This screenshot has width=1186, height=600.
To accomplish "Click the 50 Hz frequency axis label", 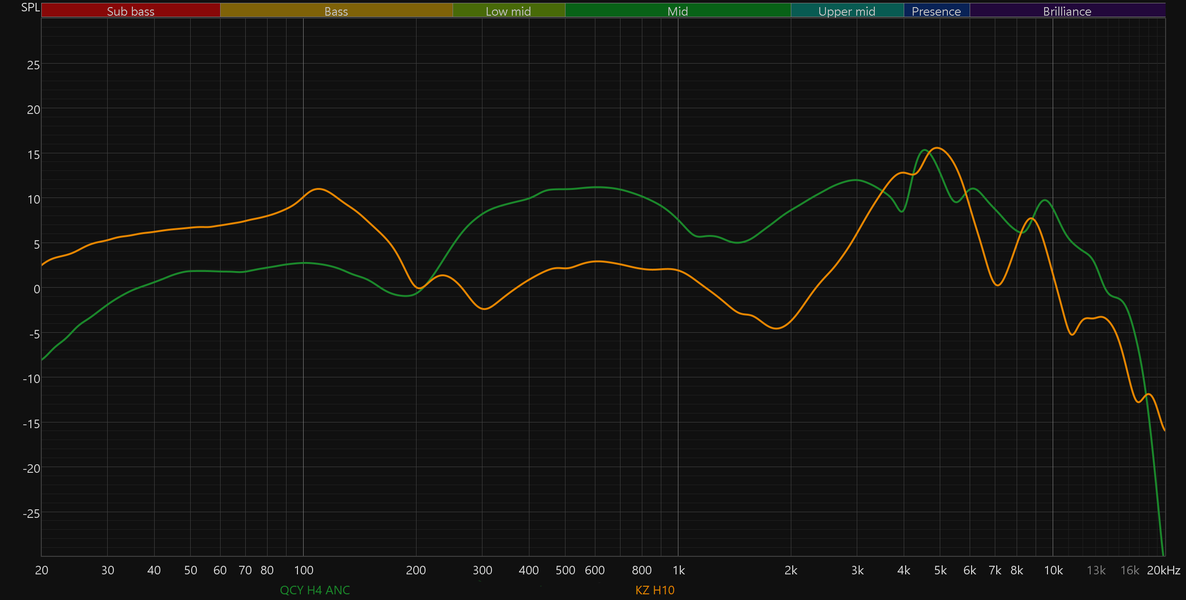I will pyautogui.click(x=191, y=570).
